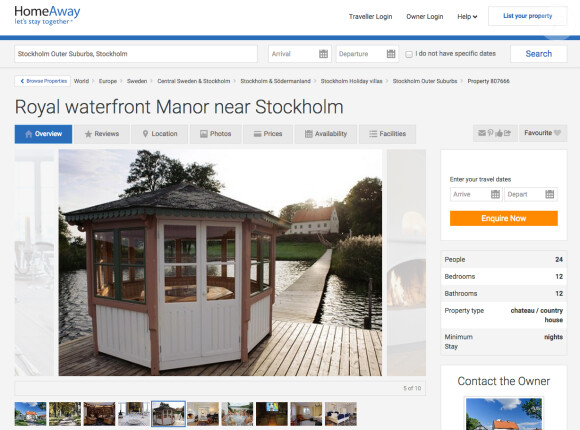The height and width of the screenshot is (430, 580).
Task: Click the email envelope share icon
Action: coord(482,133)
